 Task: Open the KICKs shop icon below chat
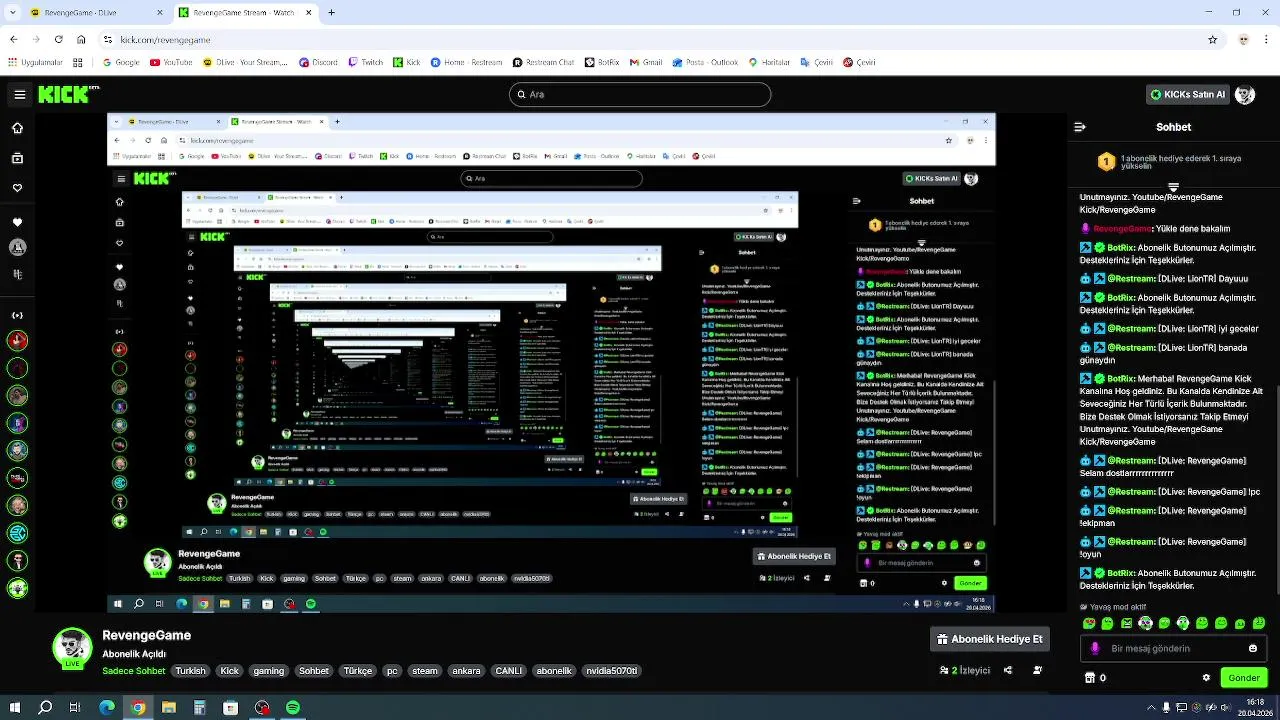tap(1090, 677)
